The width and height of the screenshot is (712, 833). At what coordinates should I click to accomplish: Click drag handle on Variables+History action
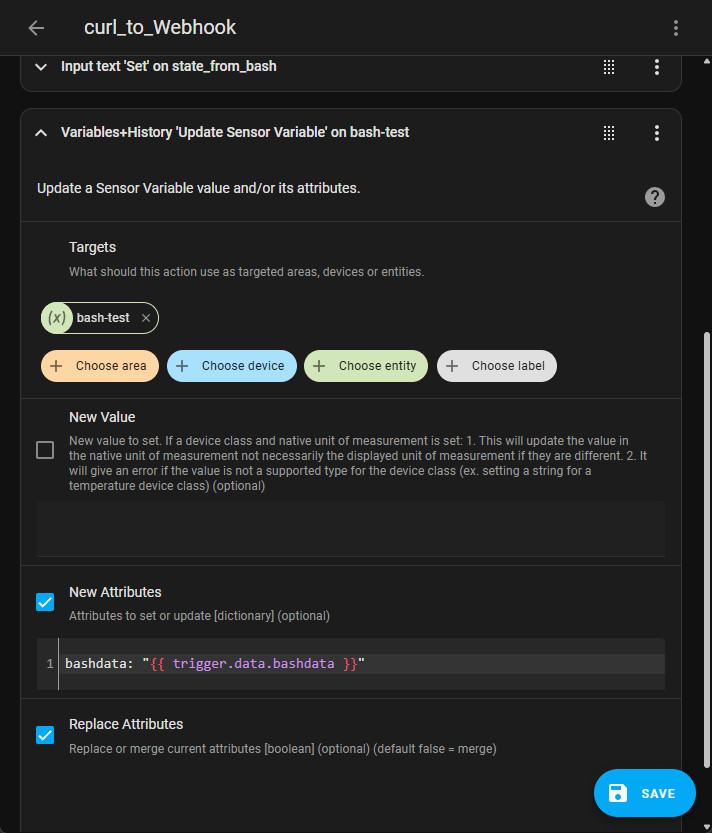pyautogui.click(x=608, y=133)
